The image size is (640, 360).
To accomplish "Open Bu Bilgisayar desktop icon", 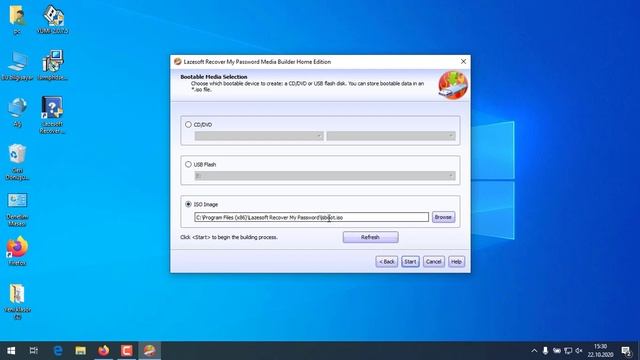I will click(17, 66).
